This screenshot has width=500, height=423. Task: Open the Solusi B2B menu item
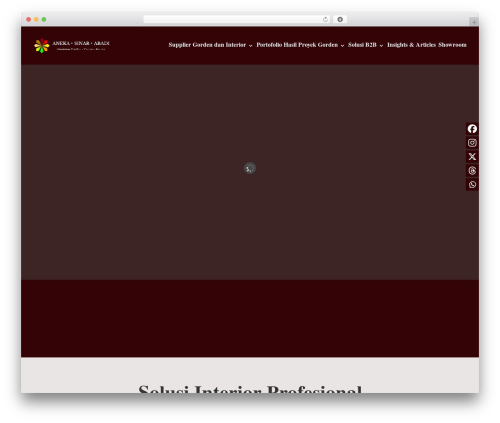362,45
